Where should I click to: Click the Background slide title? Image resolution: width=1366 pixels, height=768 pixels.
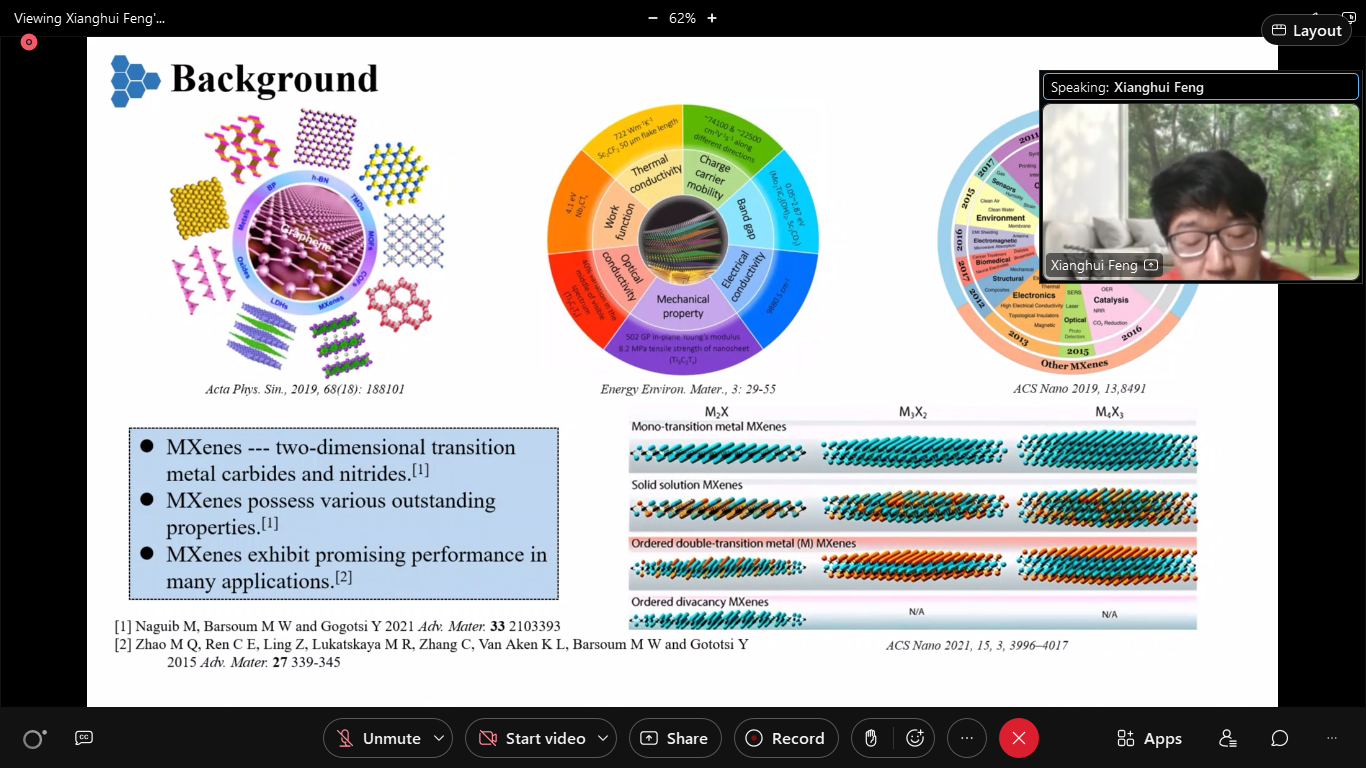pos(274,78)
